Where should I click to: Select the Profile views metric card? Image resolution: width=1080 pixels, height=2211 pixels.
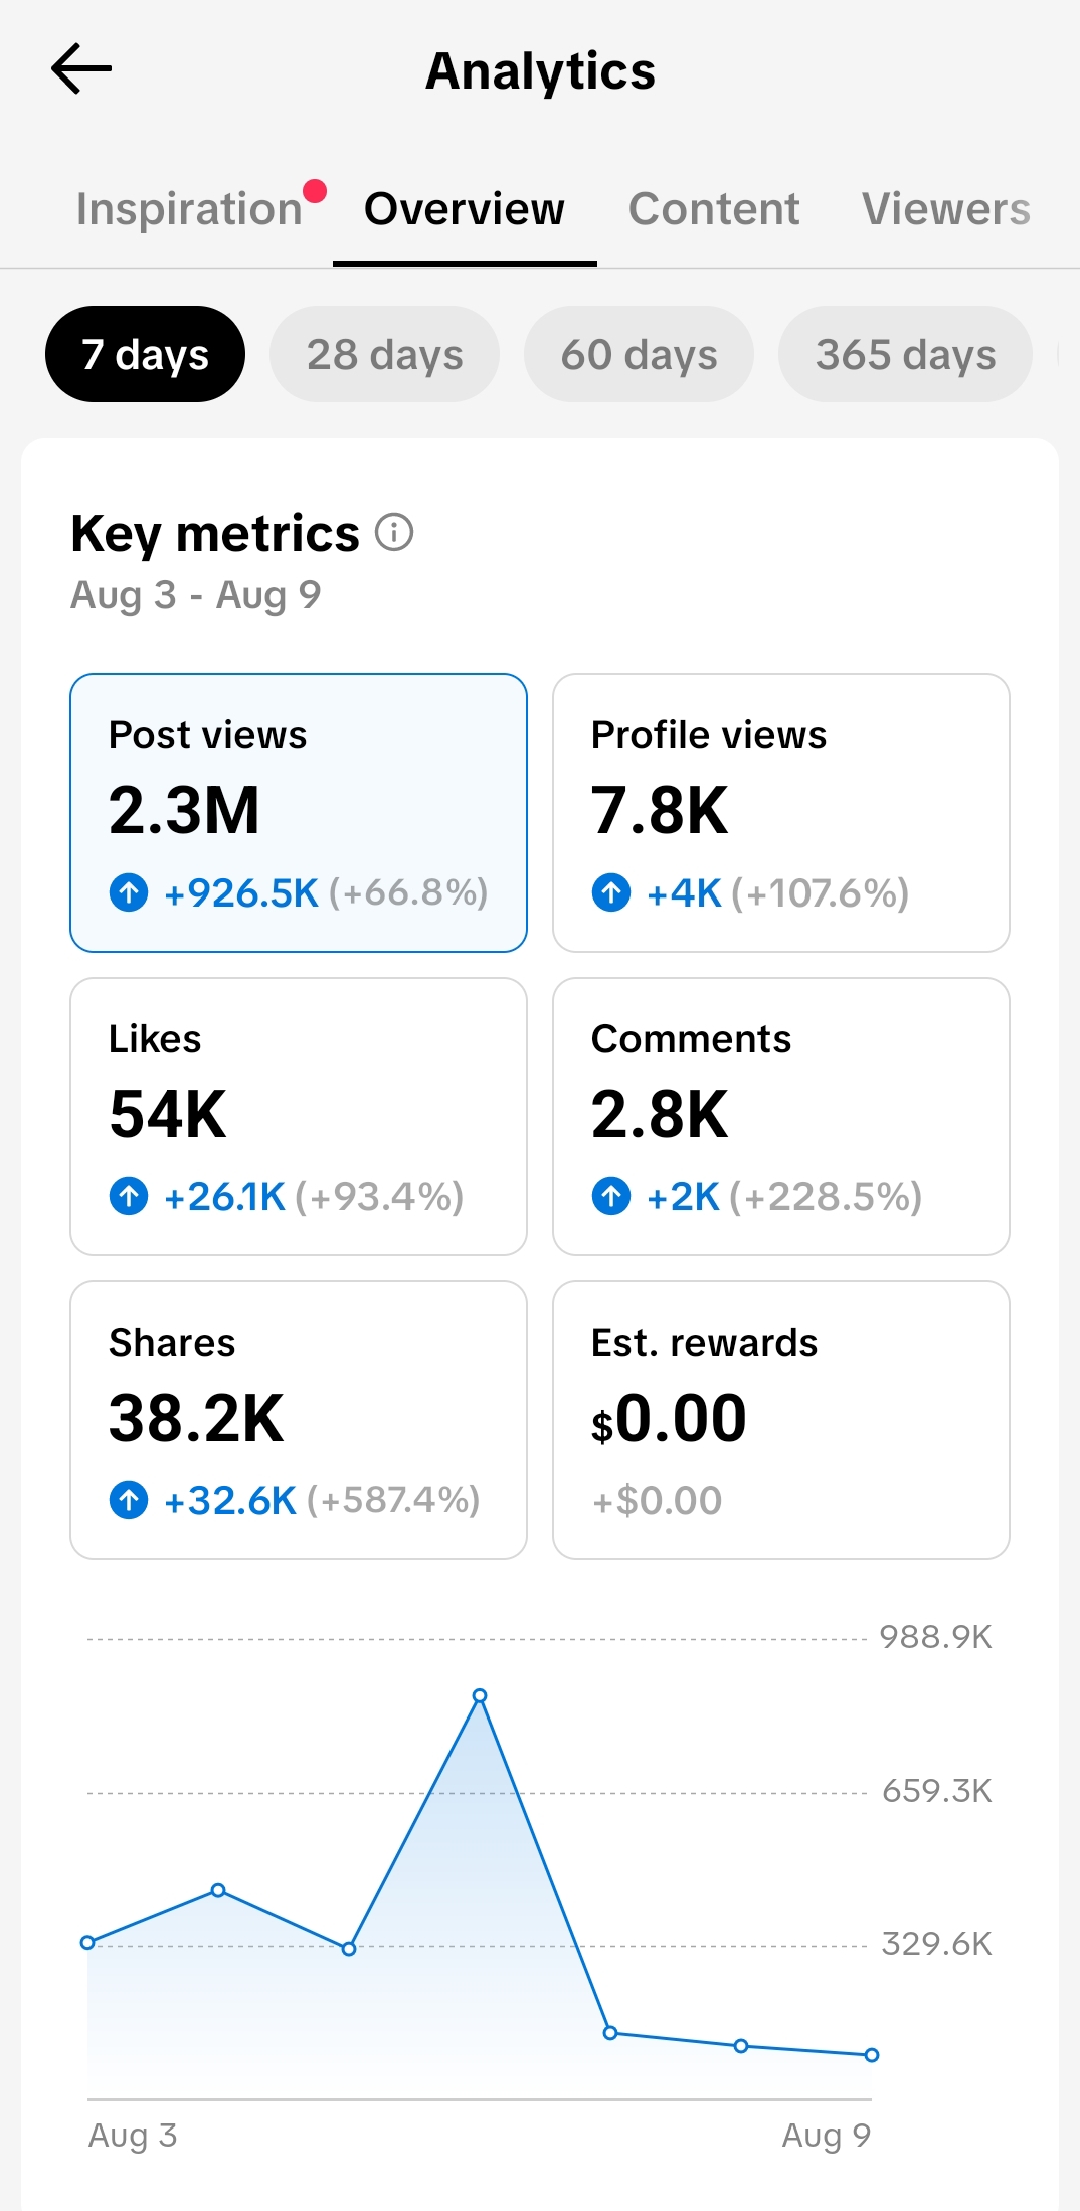tap(781, 813)
